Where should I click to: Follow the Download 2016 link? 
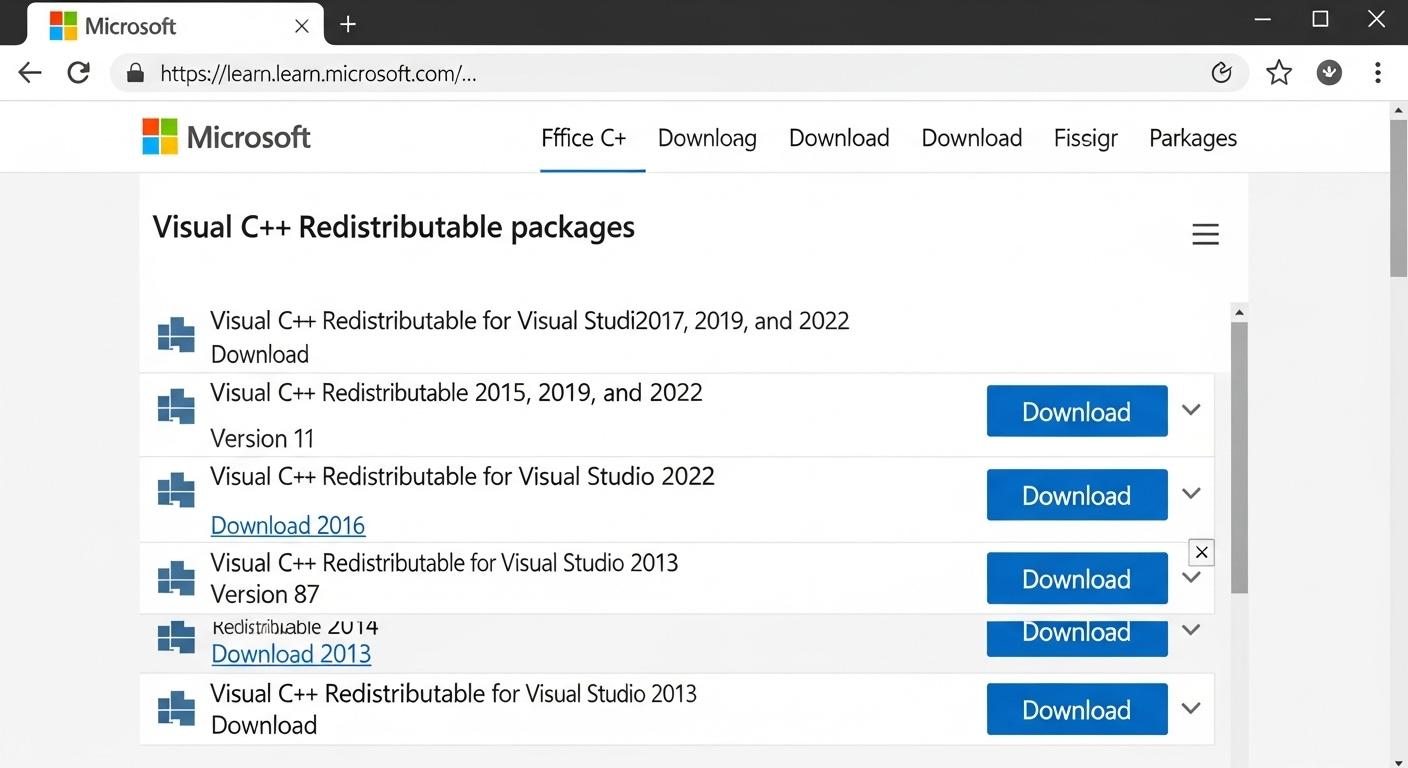click(x=288, y=525)
